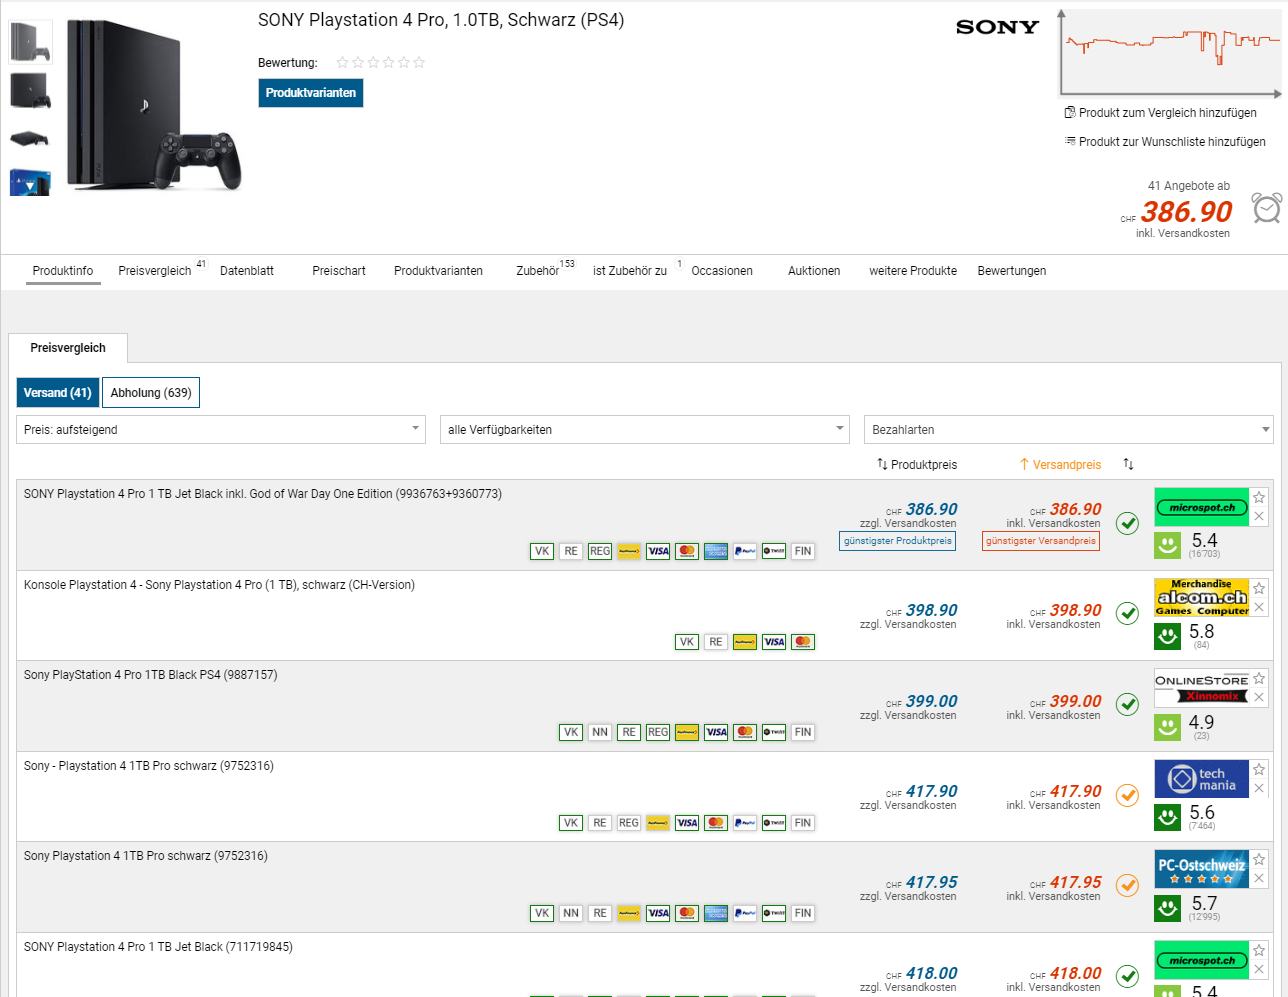Click 'Produkt zur Wunschliste hinzufügen' link
This screenshot has height=997, width=1288.
1171,142
